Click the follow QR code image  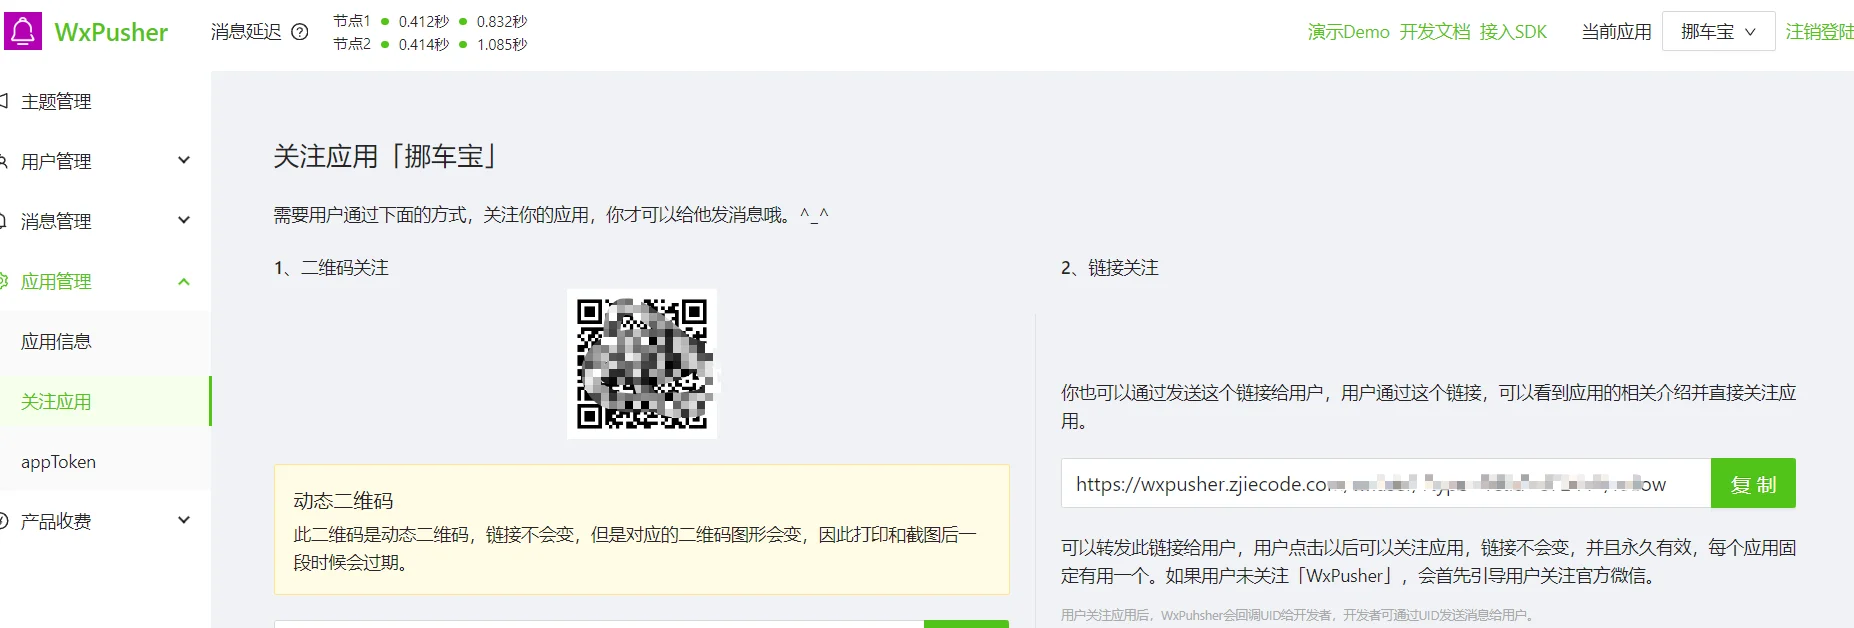[x=642, y=364]
